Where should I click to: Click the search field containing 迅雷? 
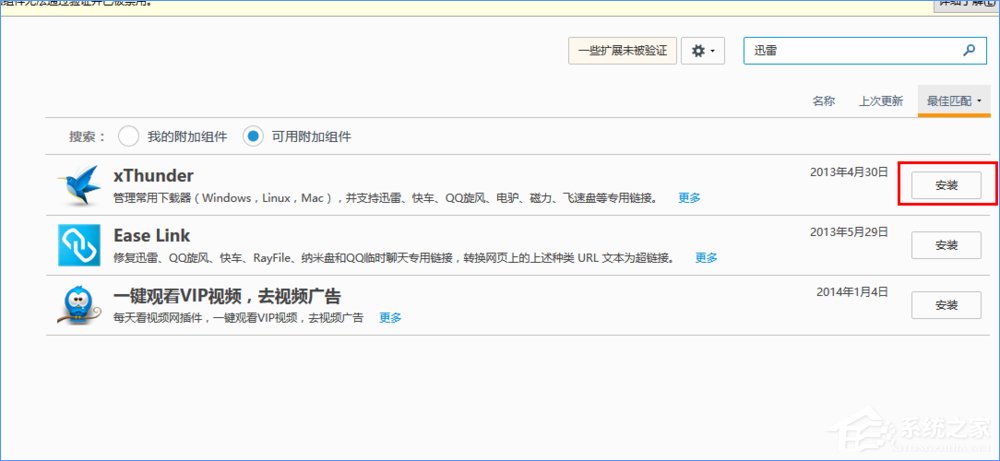850,50
